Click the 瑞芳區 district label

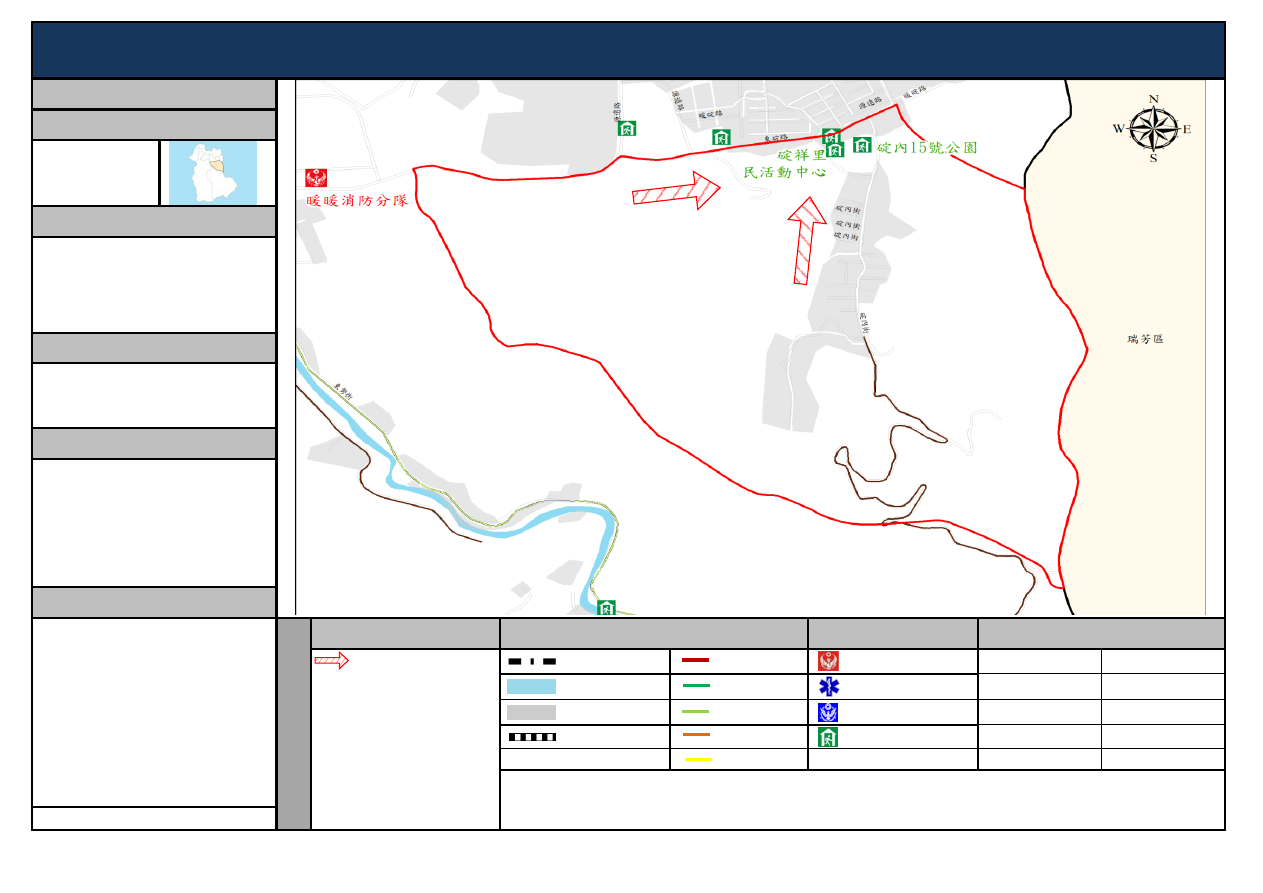pos(1145,340)
